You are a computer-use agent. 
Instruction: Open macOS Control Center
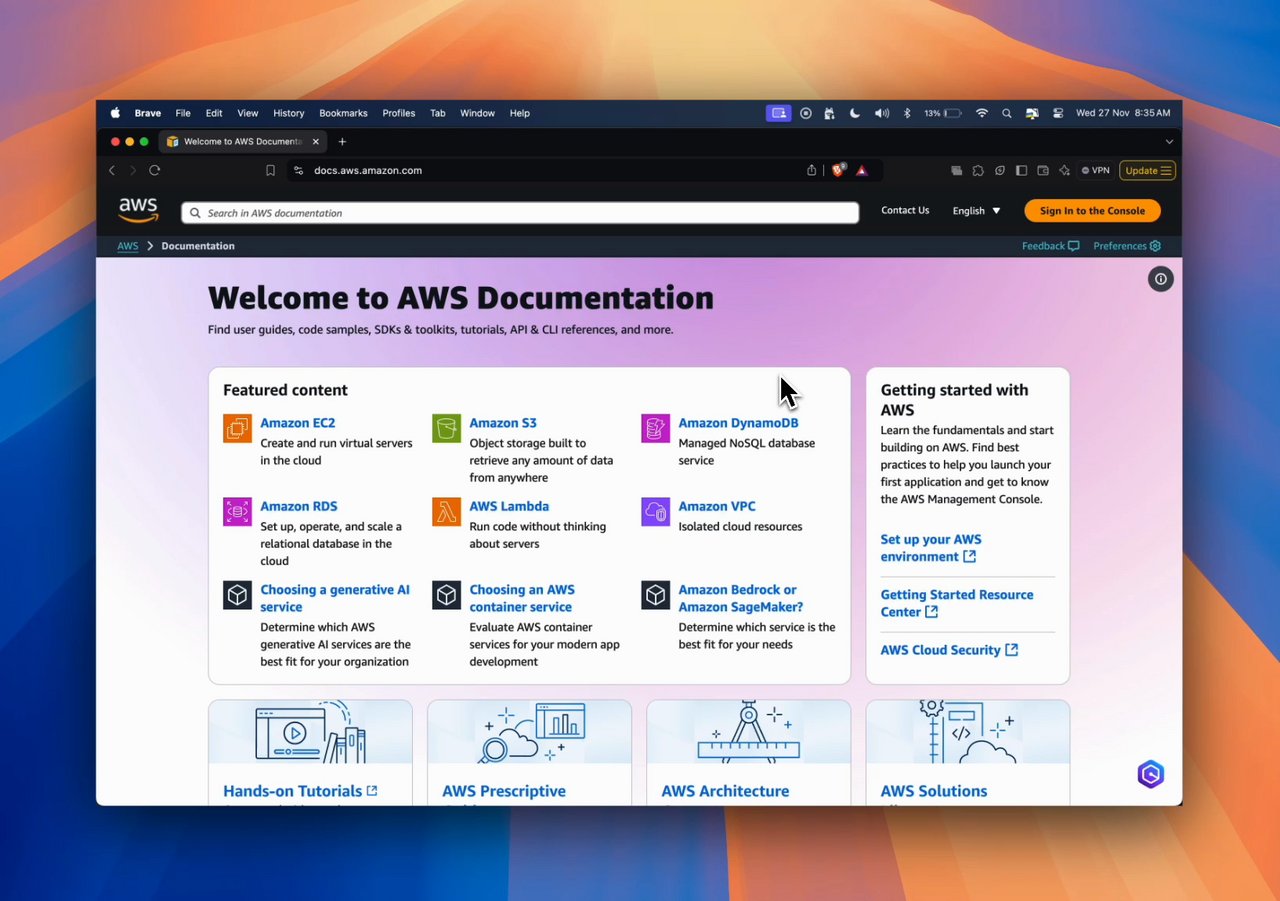(x=1058, y=113)
